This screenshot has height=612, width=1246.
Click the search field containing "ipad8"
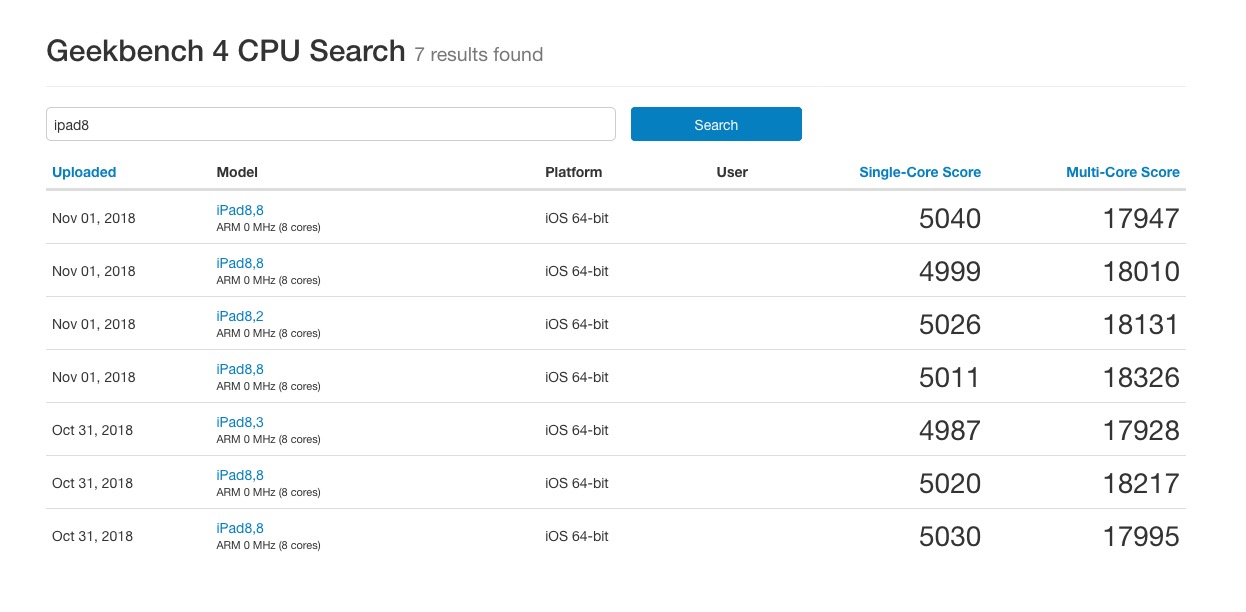tap(330, 124)
